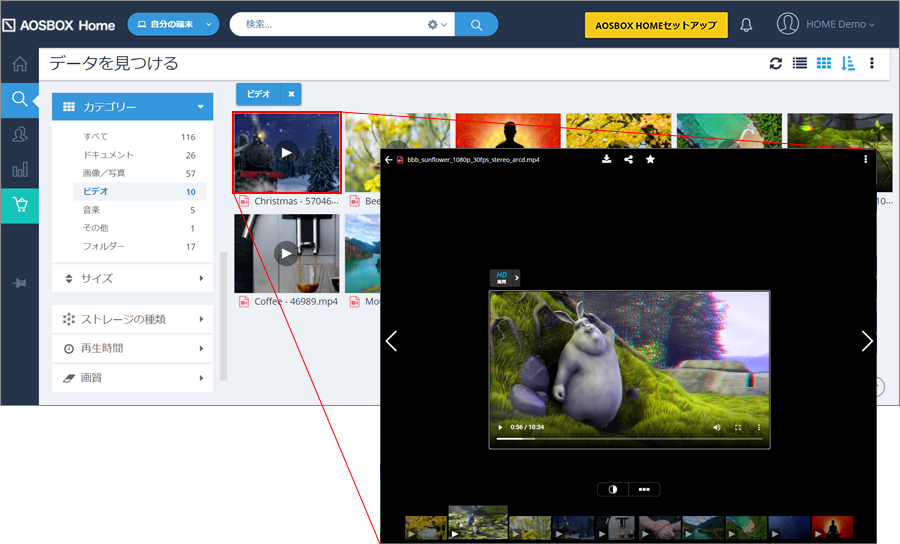Switch to grid view
This screenshot has height=544, width=900.
pos(824,64)
